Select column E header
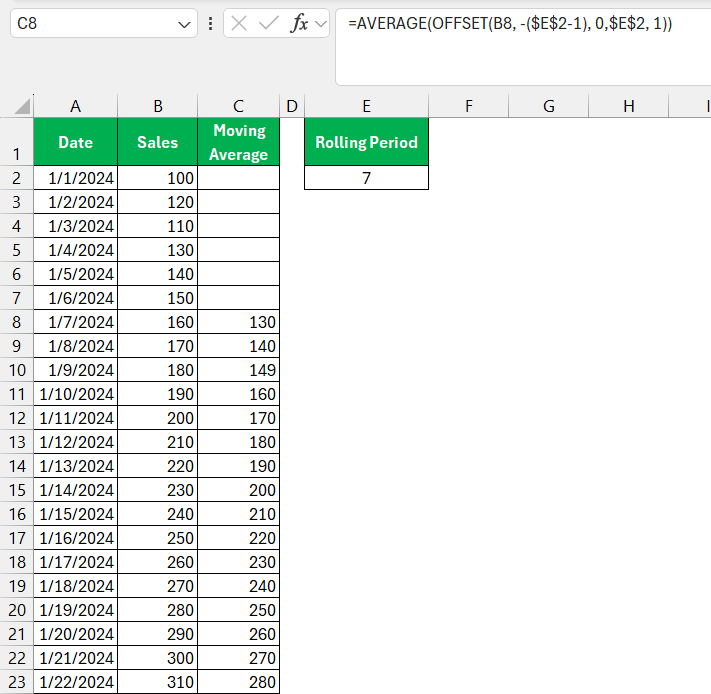 pos(366,106)
